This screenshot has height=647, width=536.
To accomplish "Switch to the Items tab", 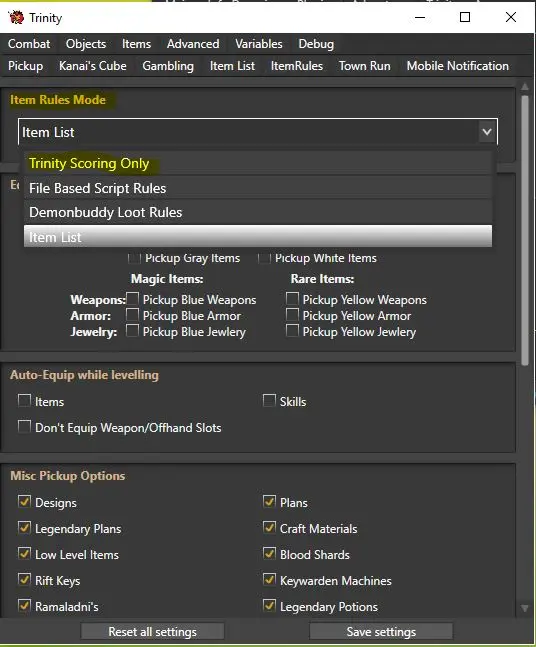I will [x=136, y=44].
